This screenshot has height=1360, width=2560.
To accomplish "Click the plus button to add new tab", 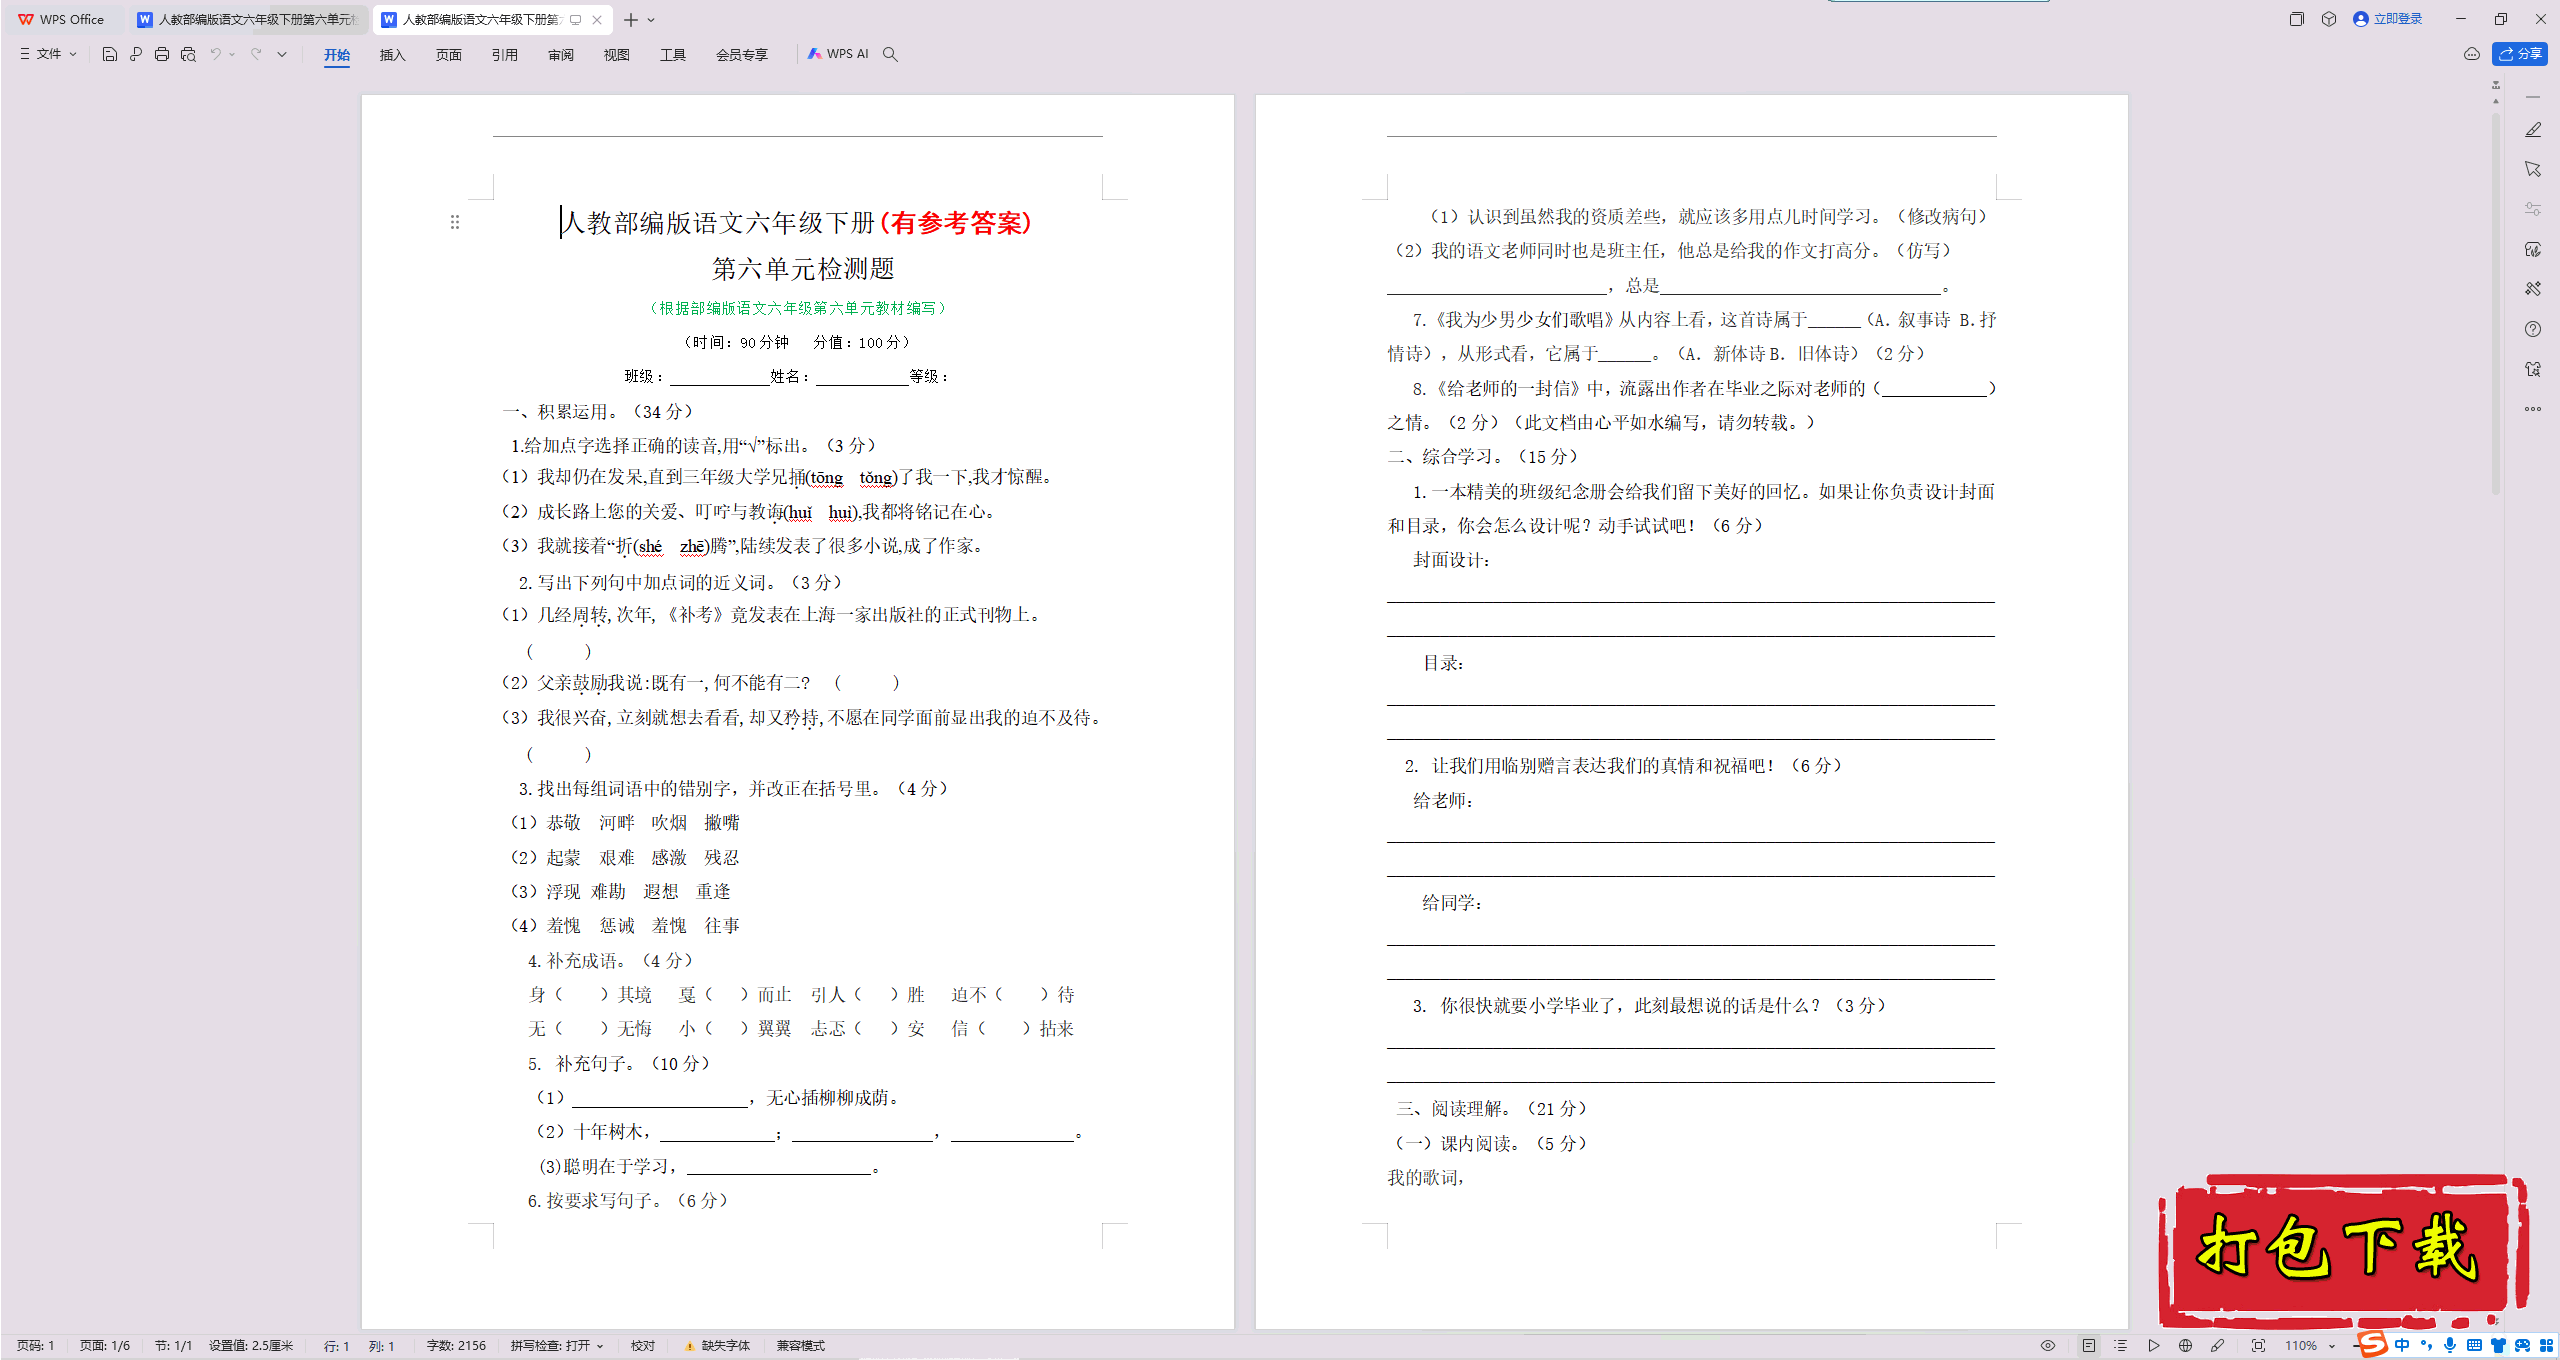I will click(x=631, y=20).
